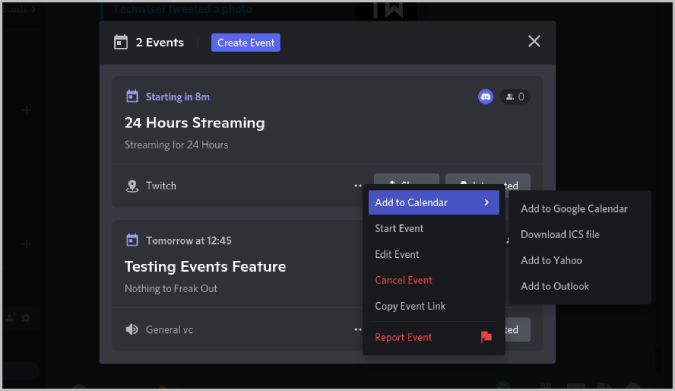Click the red flag icon on Report Event
Image resolution: width=675 pixels, height=391 pixels.
(486, 337)
